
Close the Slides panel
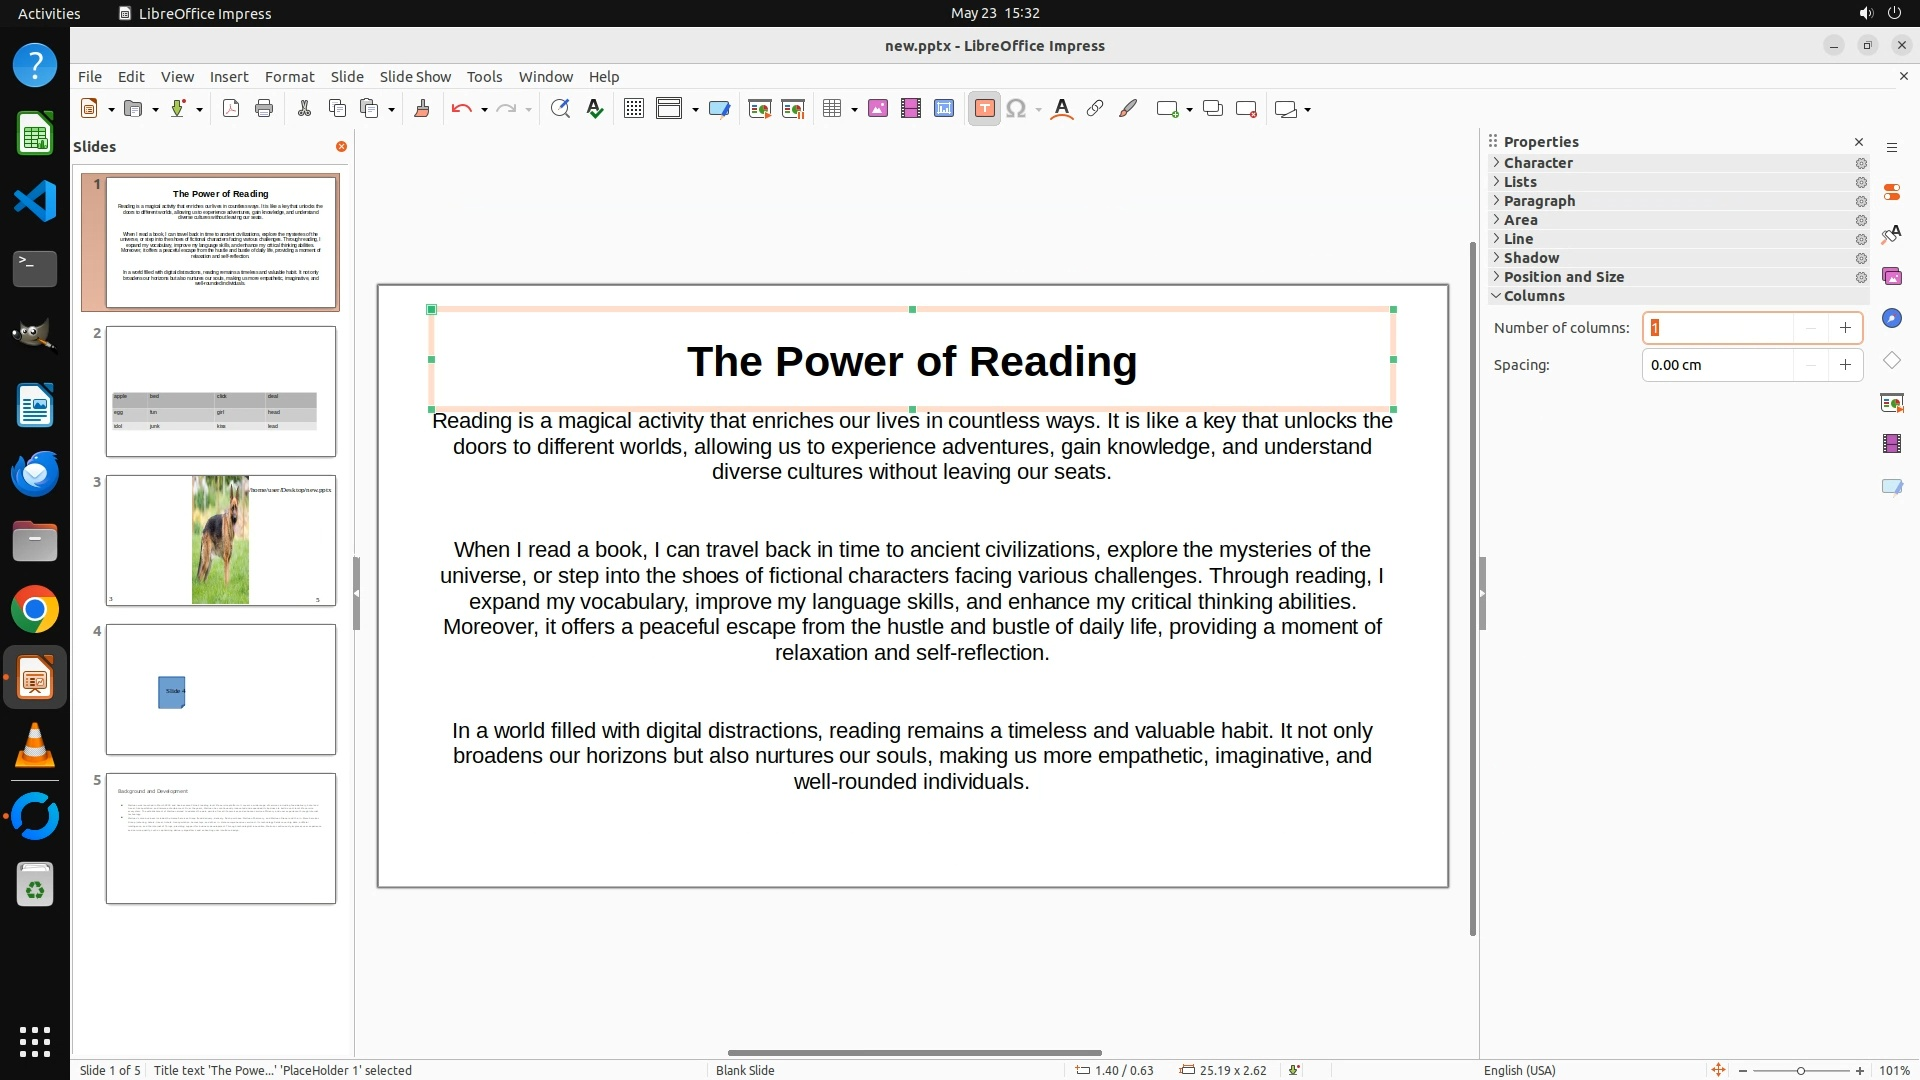[x=341, y=147]
